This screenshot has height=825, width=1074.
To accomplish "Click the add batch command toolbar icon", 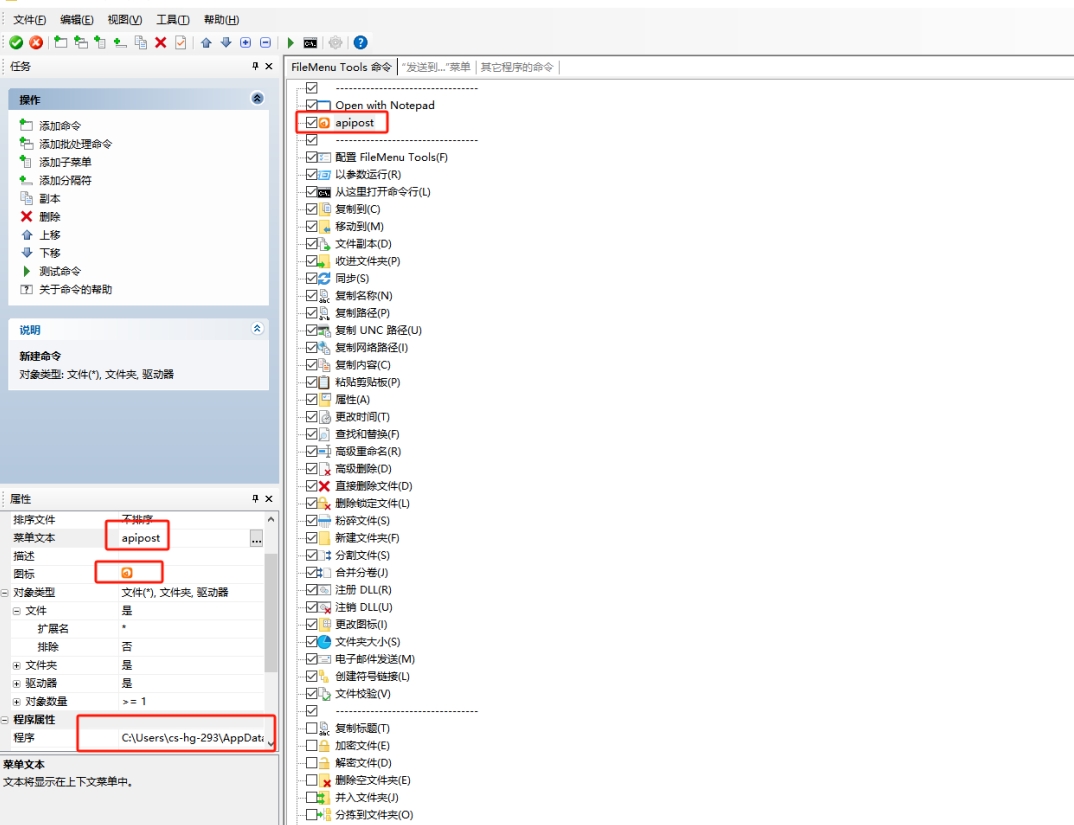I will coord(80,42).
